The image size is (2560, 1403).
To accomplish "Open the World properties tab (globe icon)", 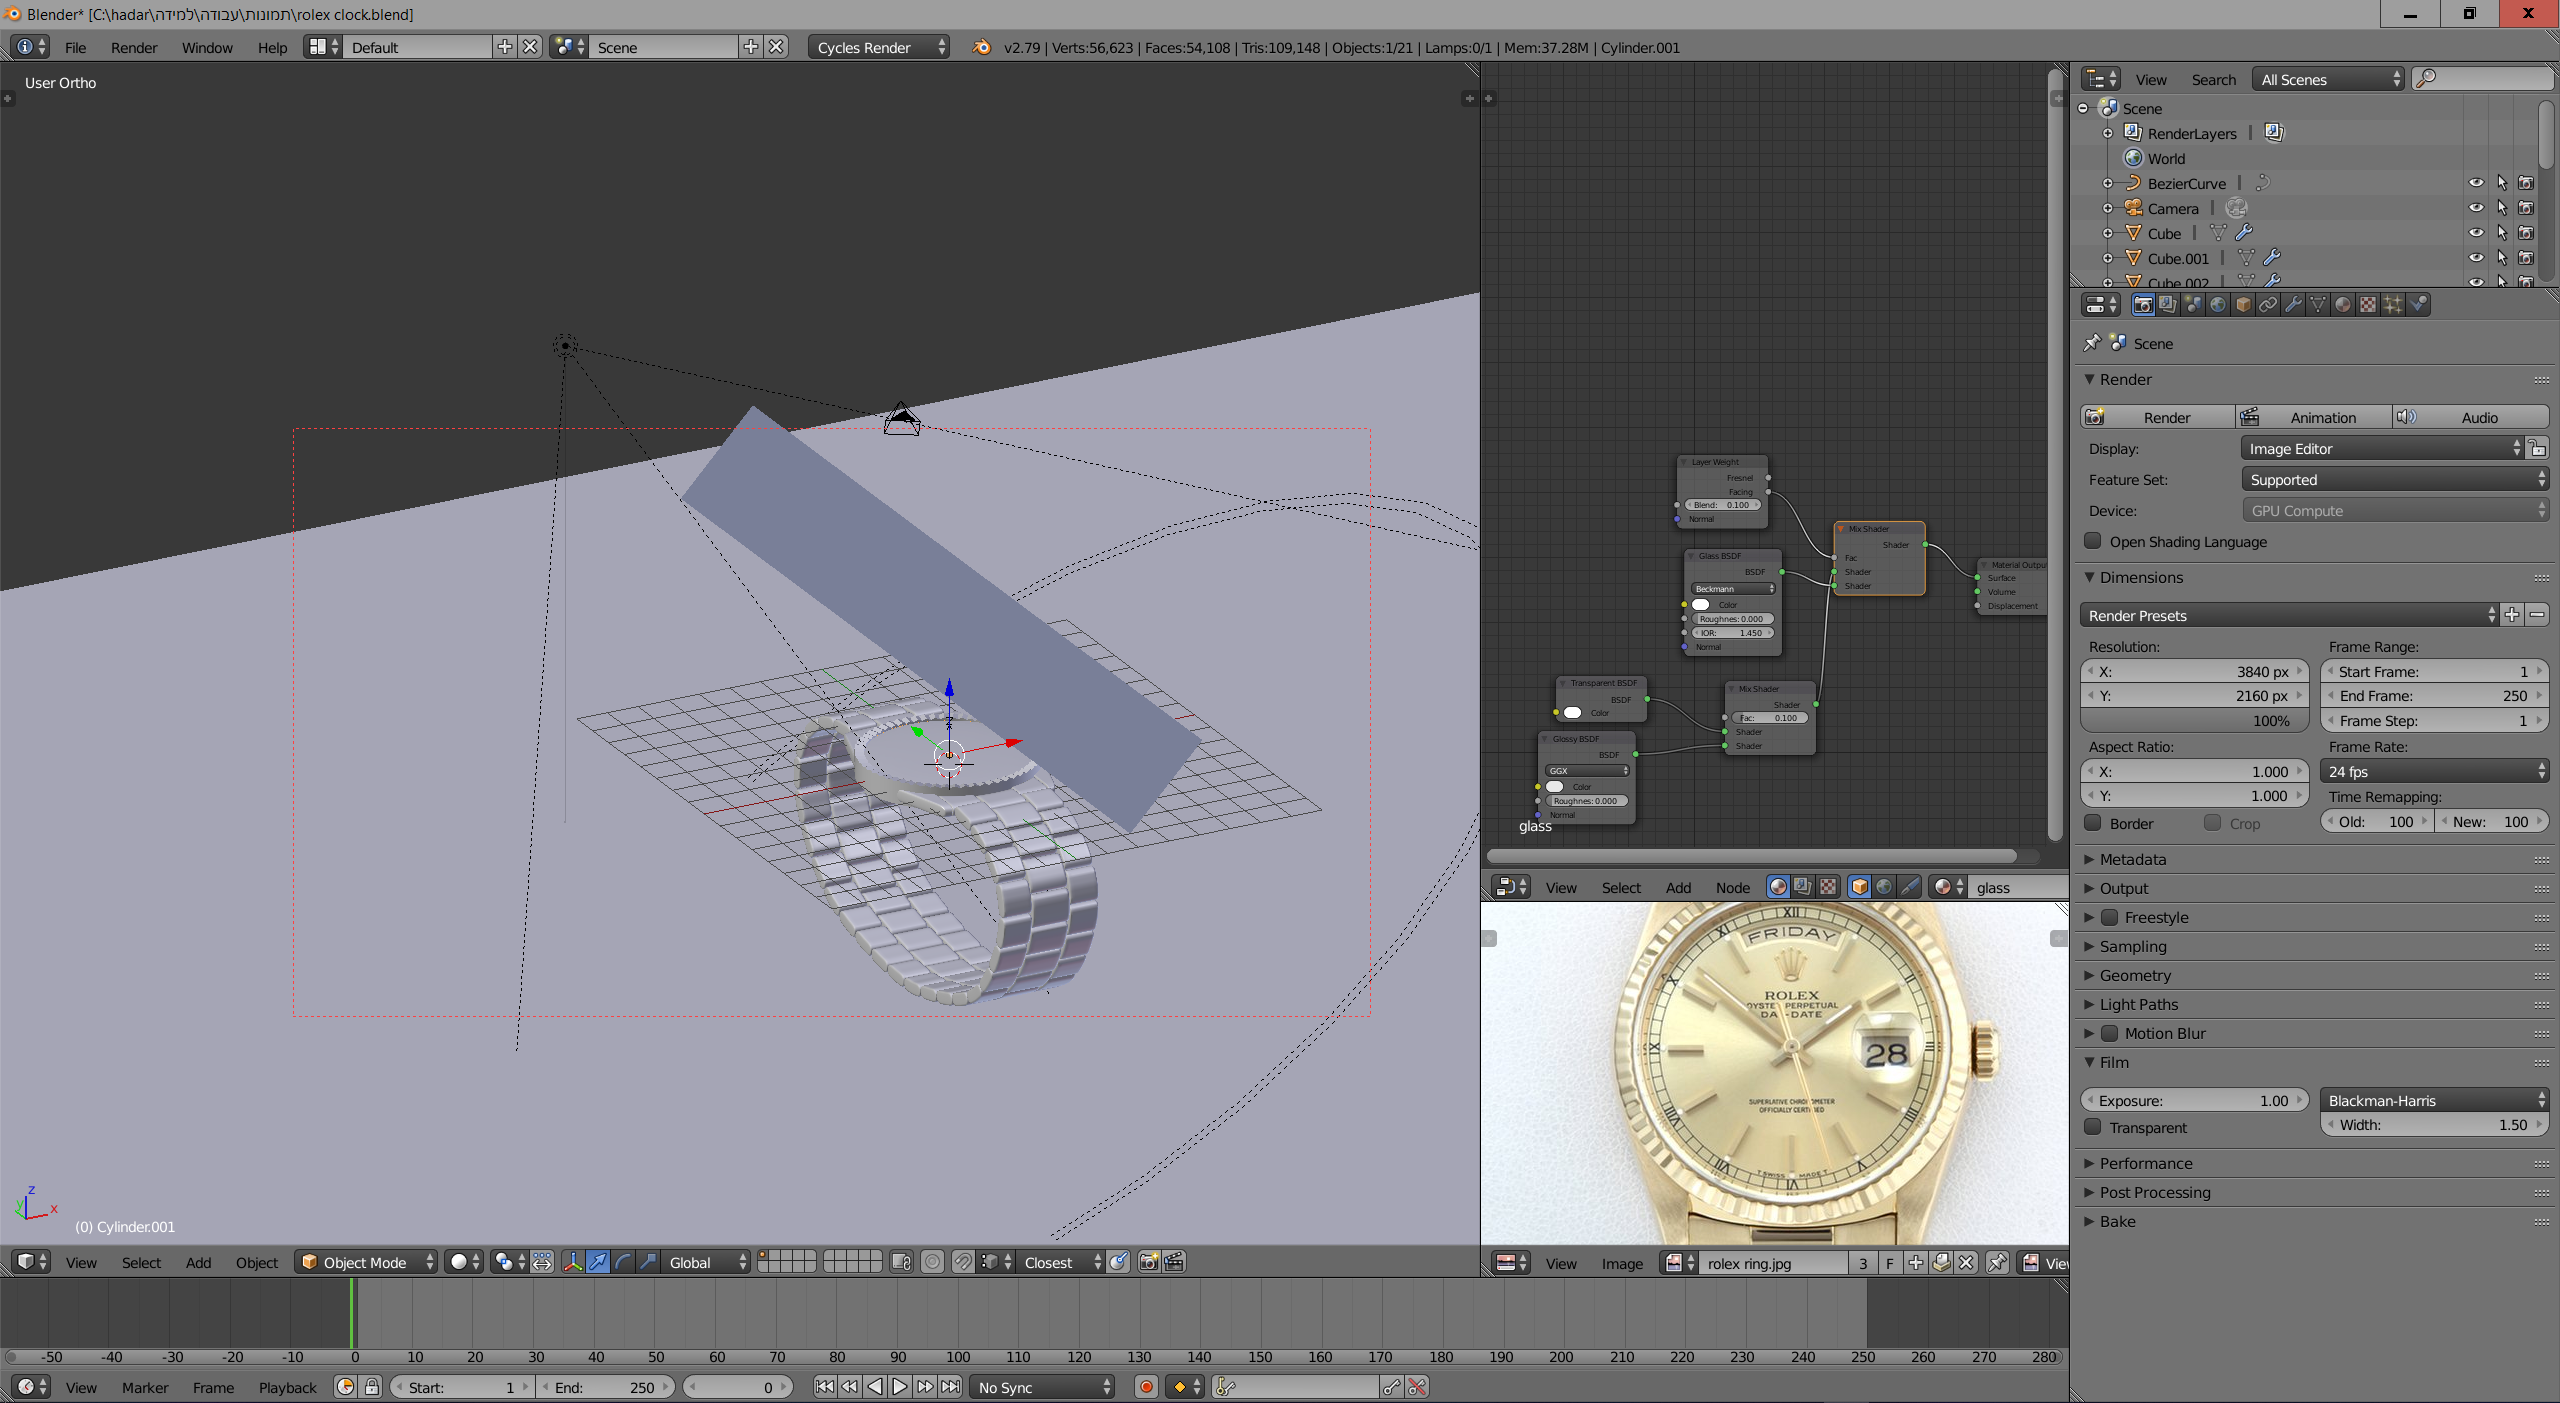I will tap(2218, 305).
